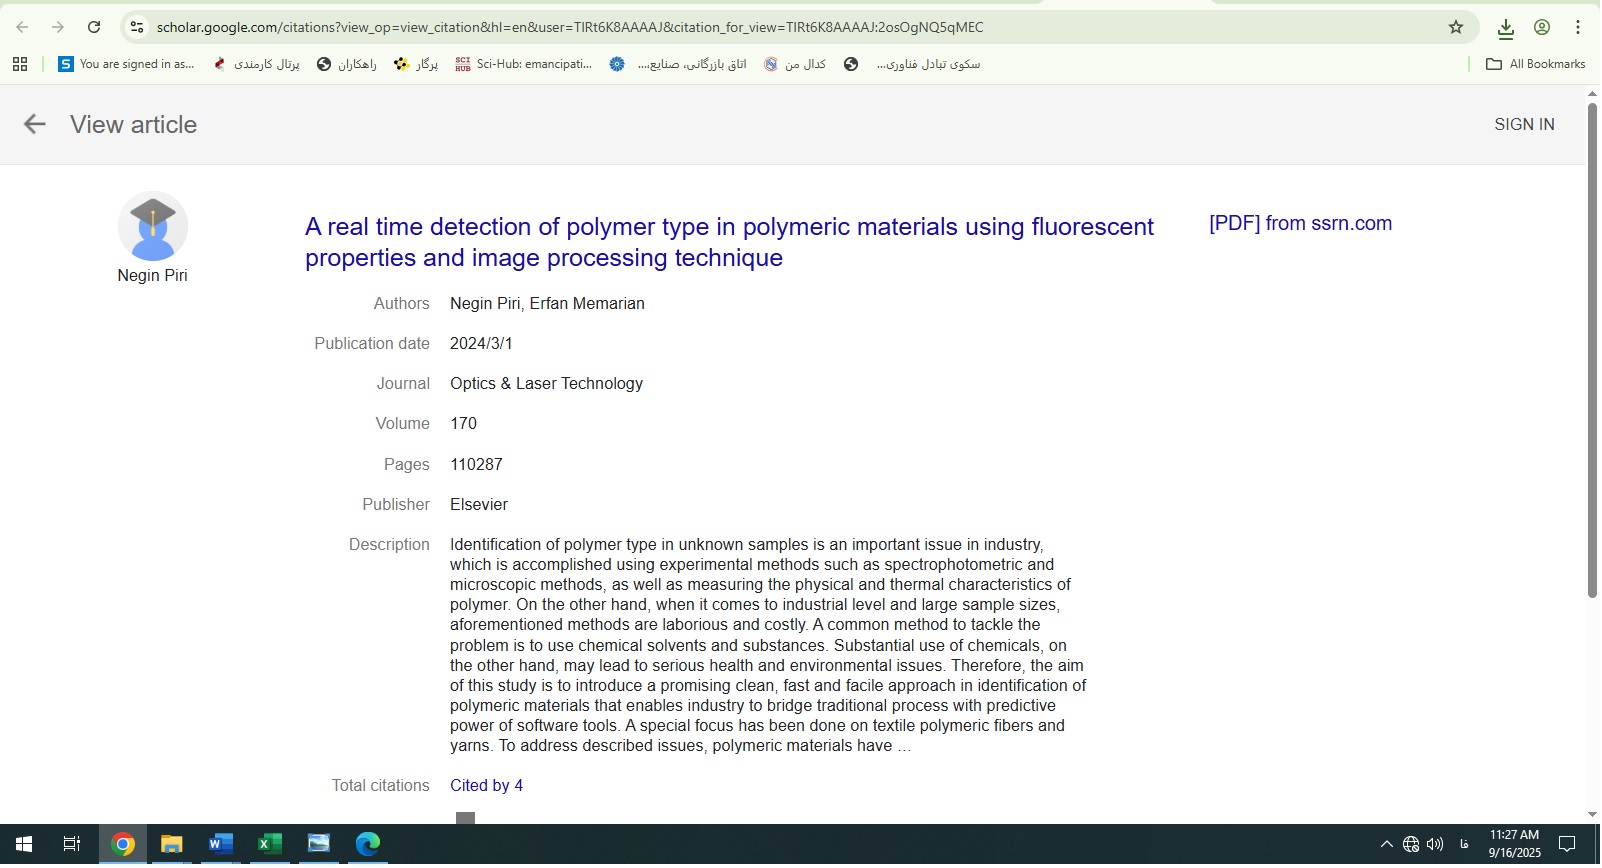Screen dimensions: 1602x868
Task: Click the page vertical scrollbar
Action: (x=1592, y=350)
